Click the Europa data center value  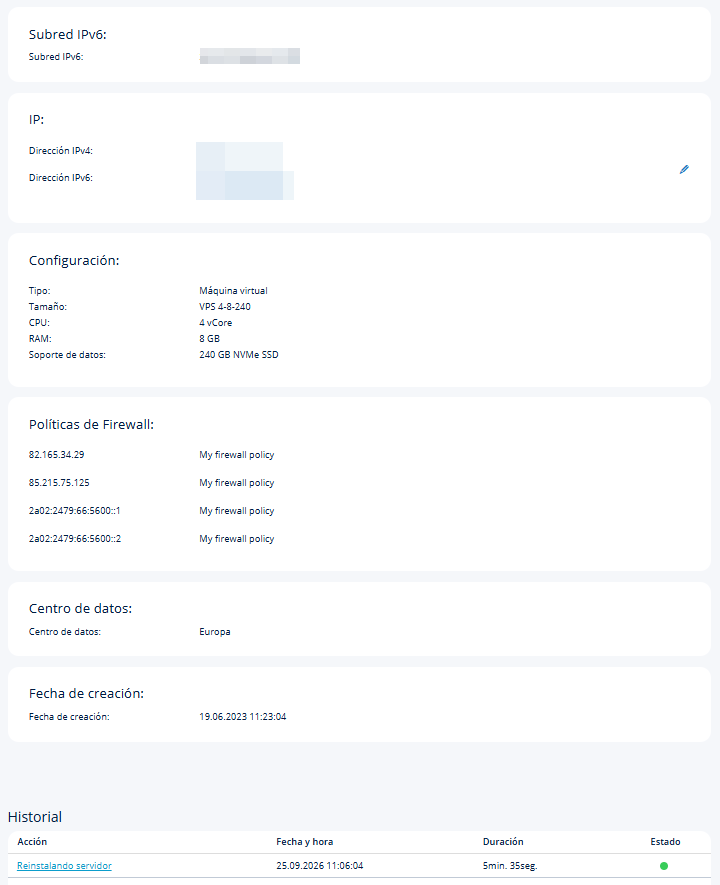pos(214,632)
